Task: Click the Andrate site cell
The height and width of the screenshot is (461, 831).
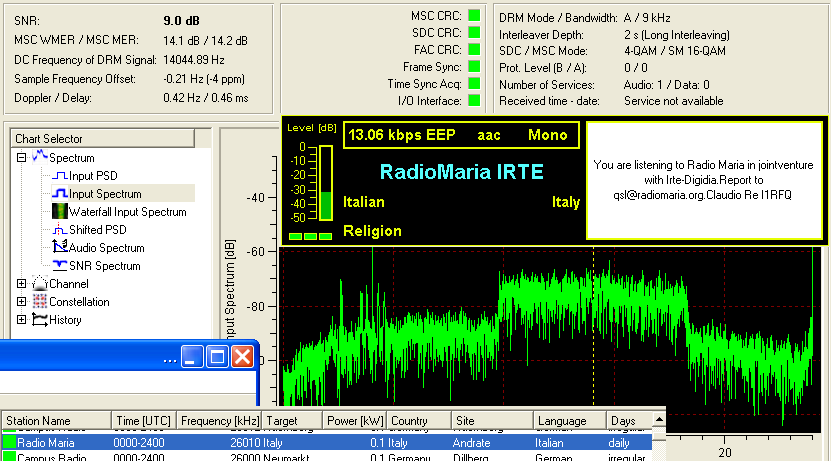Action: coord(471,442)
